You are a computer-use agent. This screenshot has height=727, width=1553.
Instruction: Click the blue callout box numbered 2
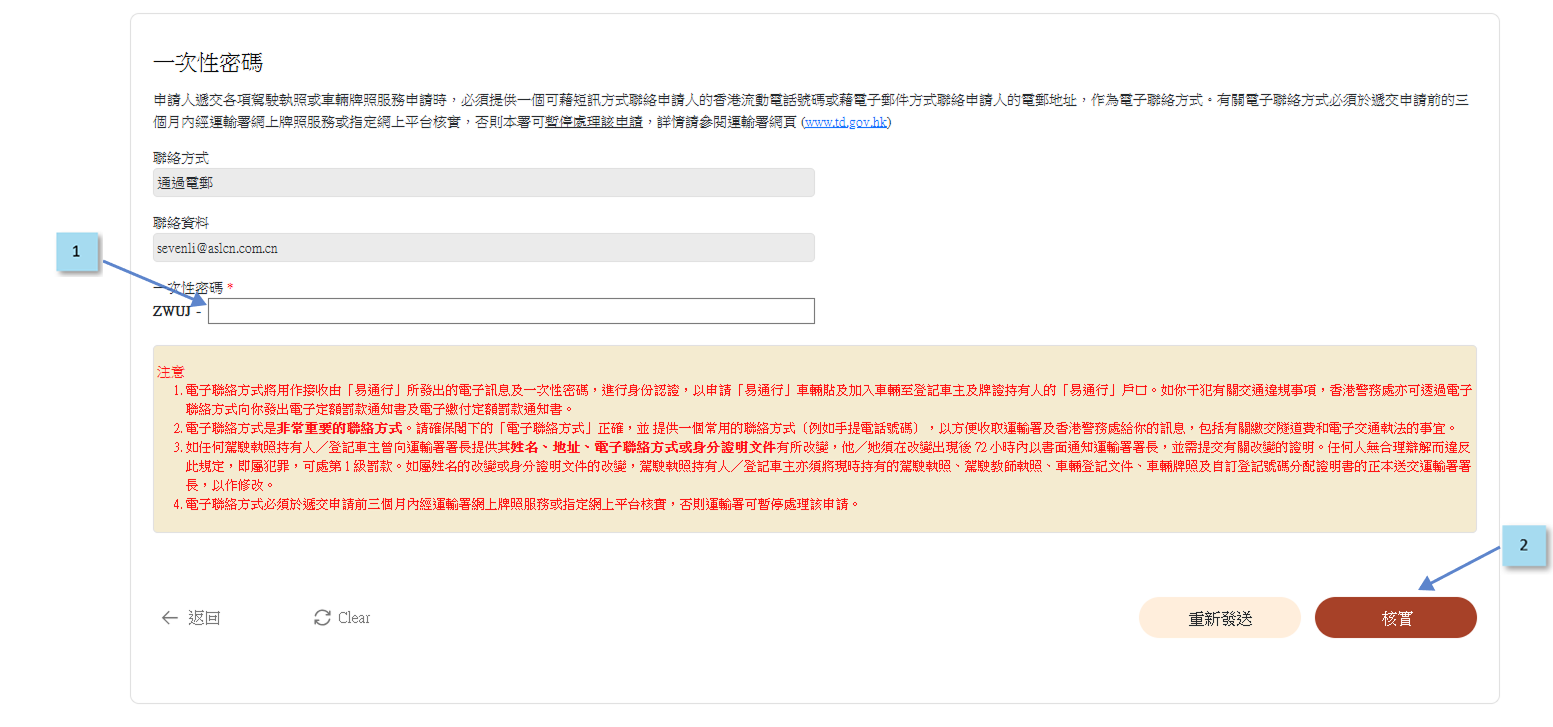click(1523, 546)
